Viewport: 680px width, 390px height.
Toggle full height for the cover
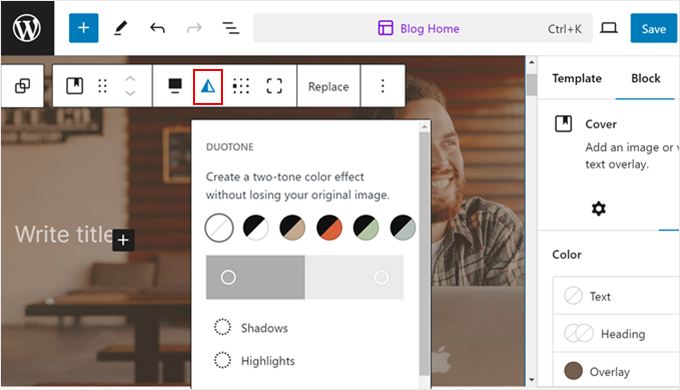(274, 86)
